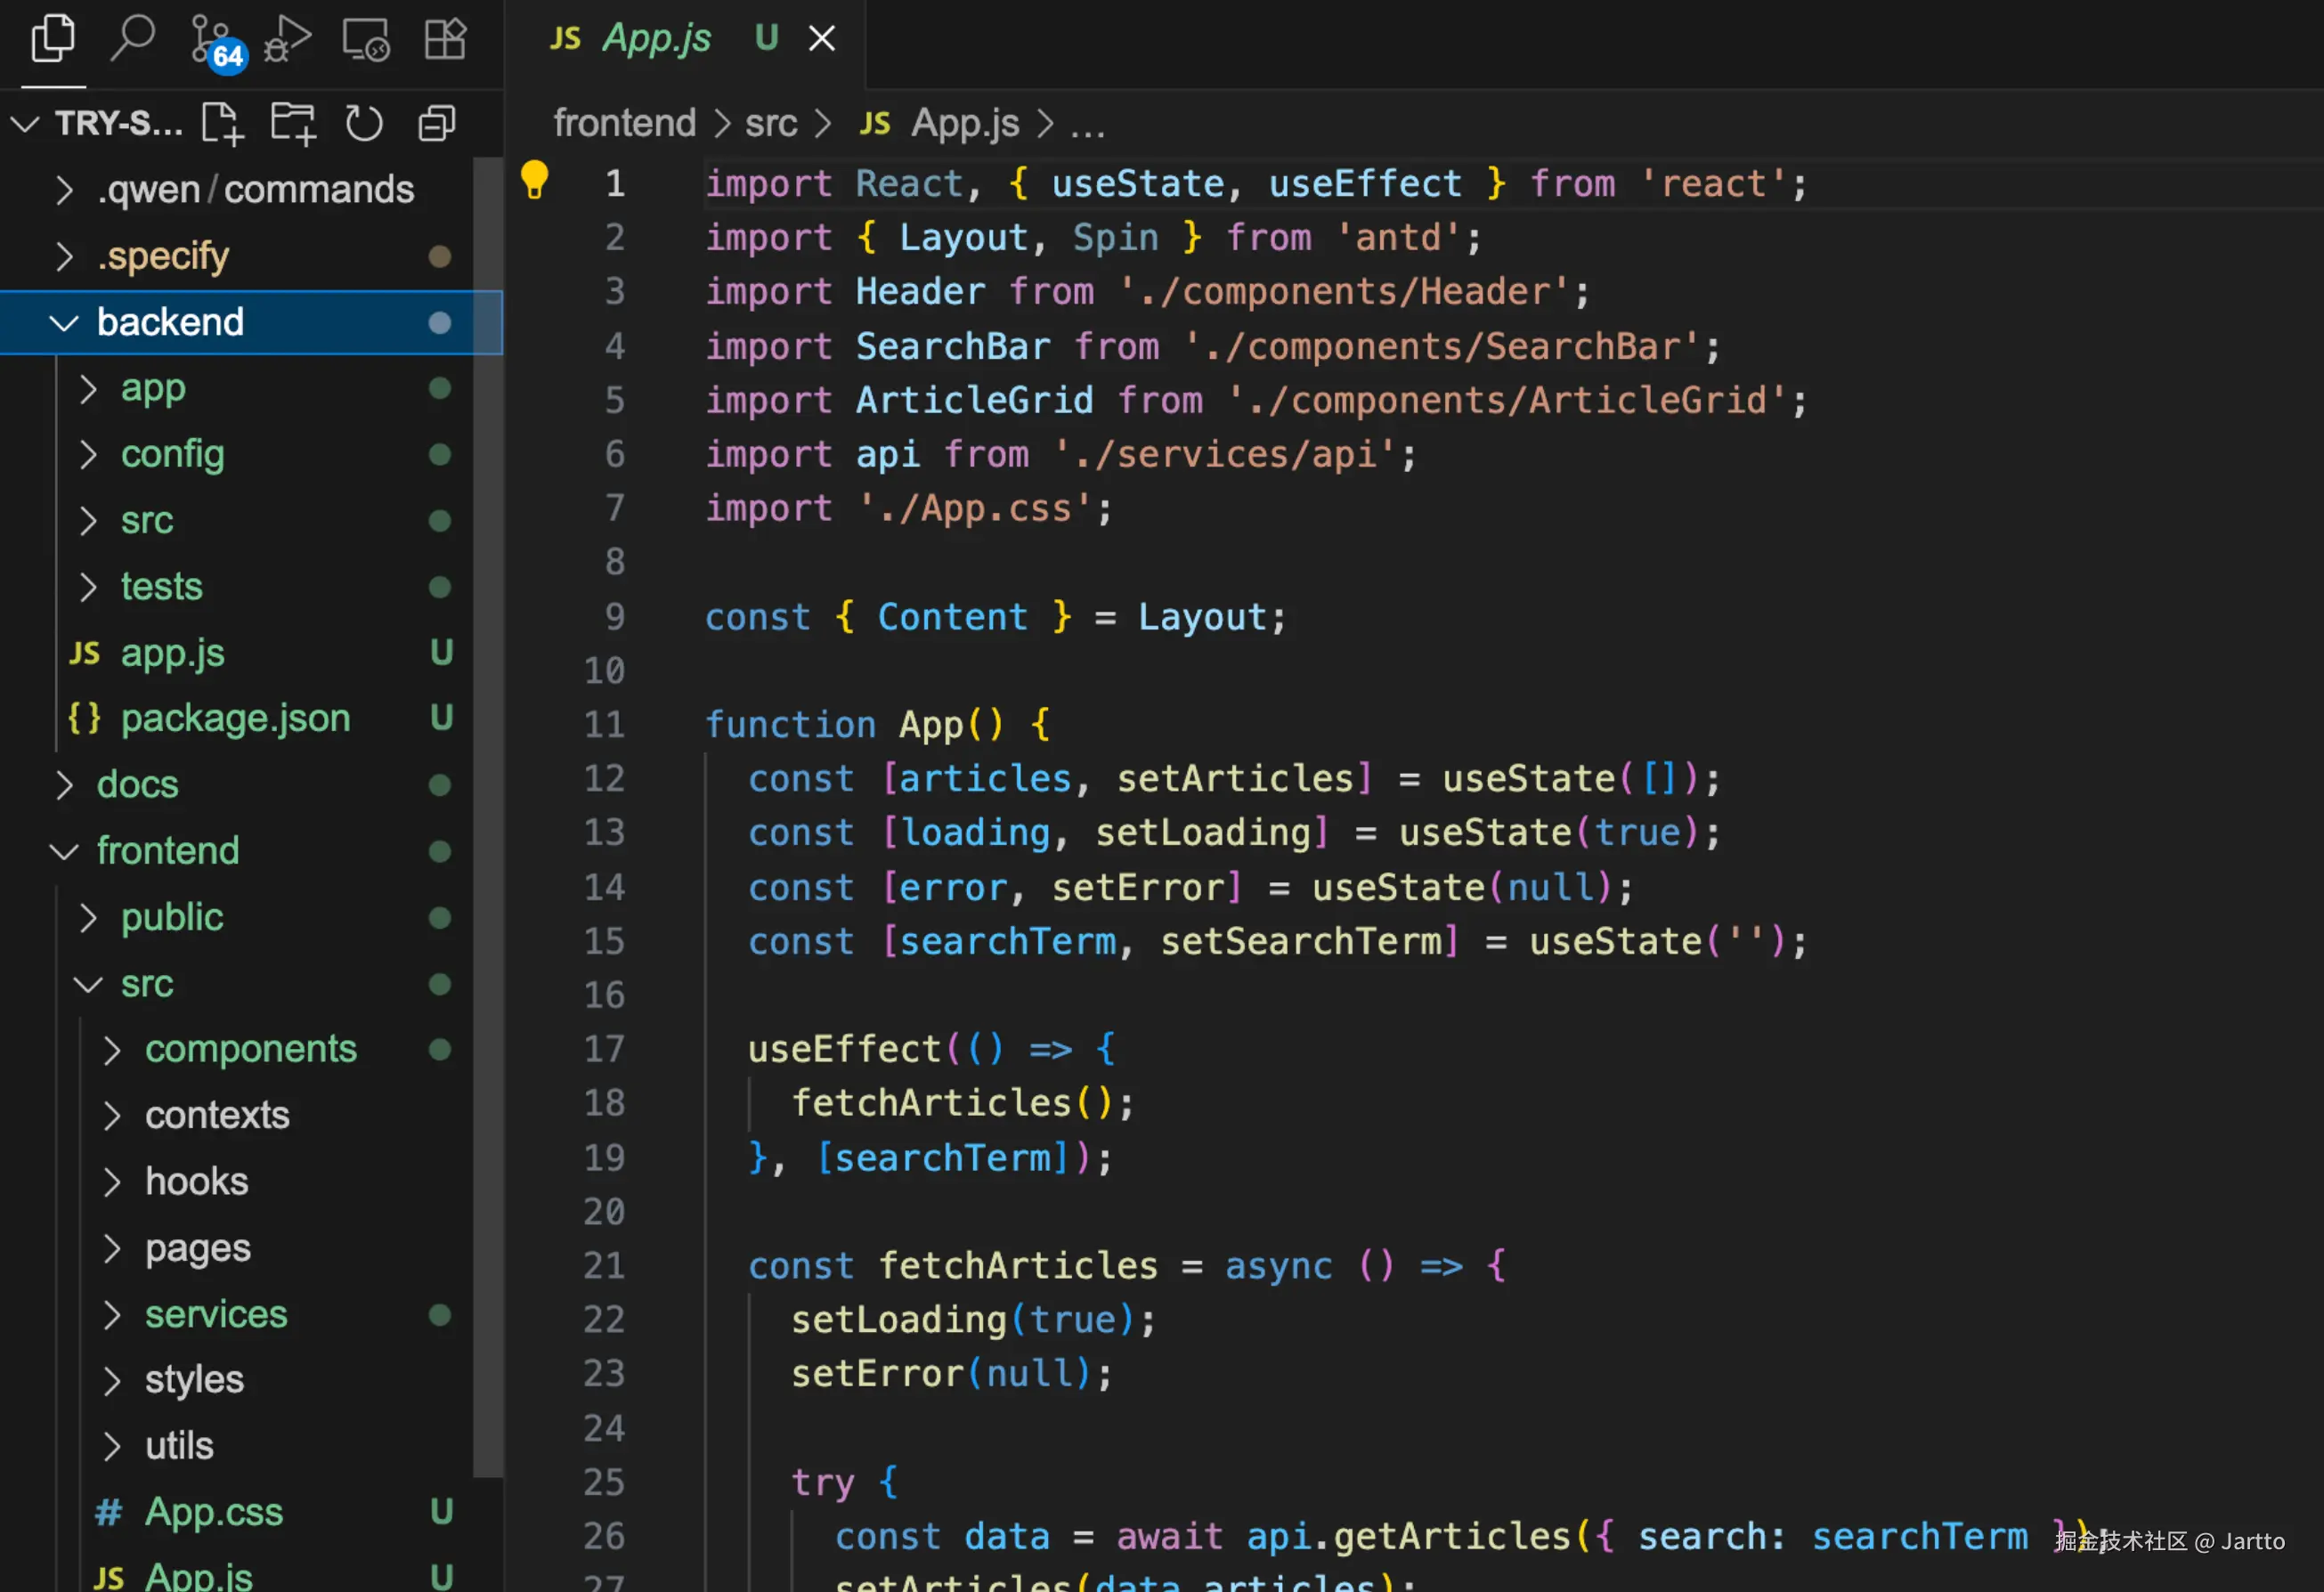
Task: Open the Search view icon
Action: pyautogui.click(x=132, y=40)
